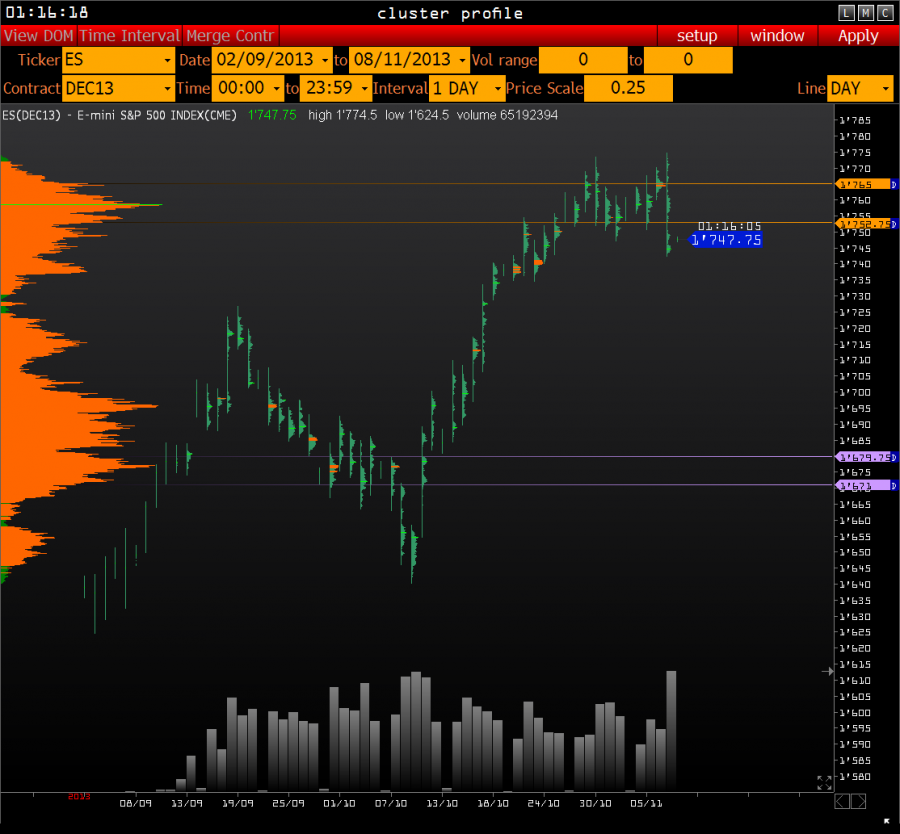
Task: Click the orange 1'765 price level marker
Action: point(862,184)
